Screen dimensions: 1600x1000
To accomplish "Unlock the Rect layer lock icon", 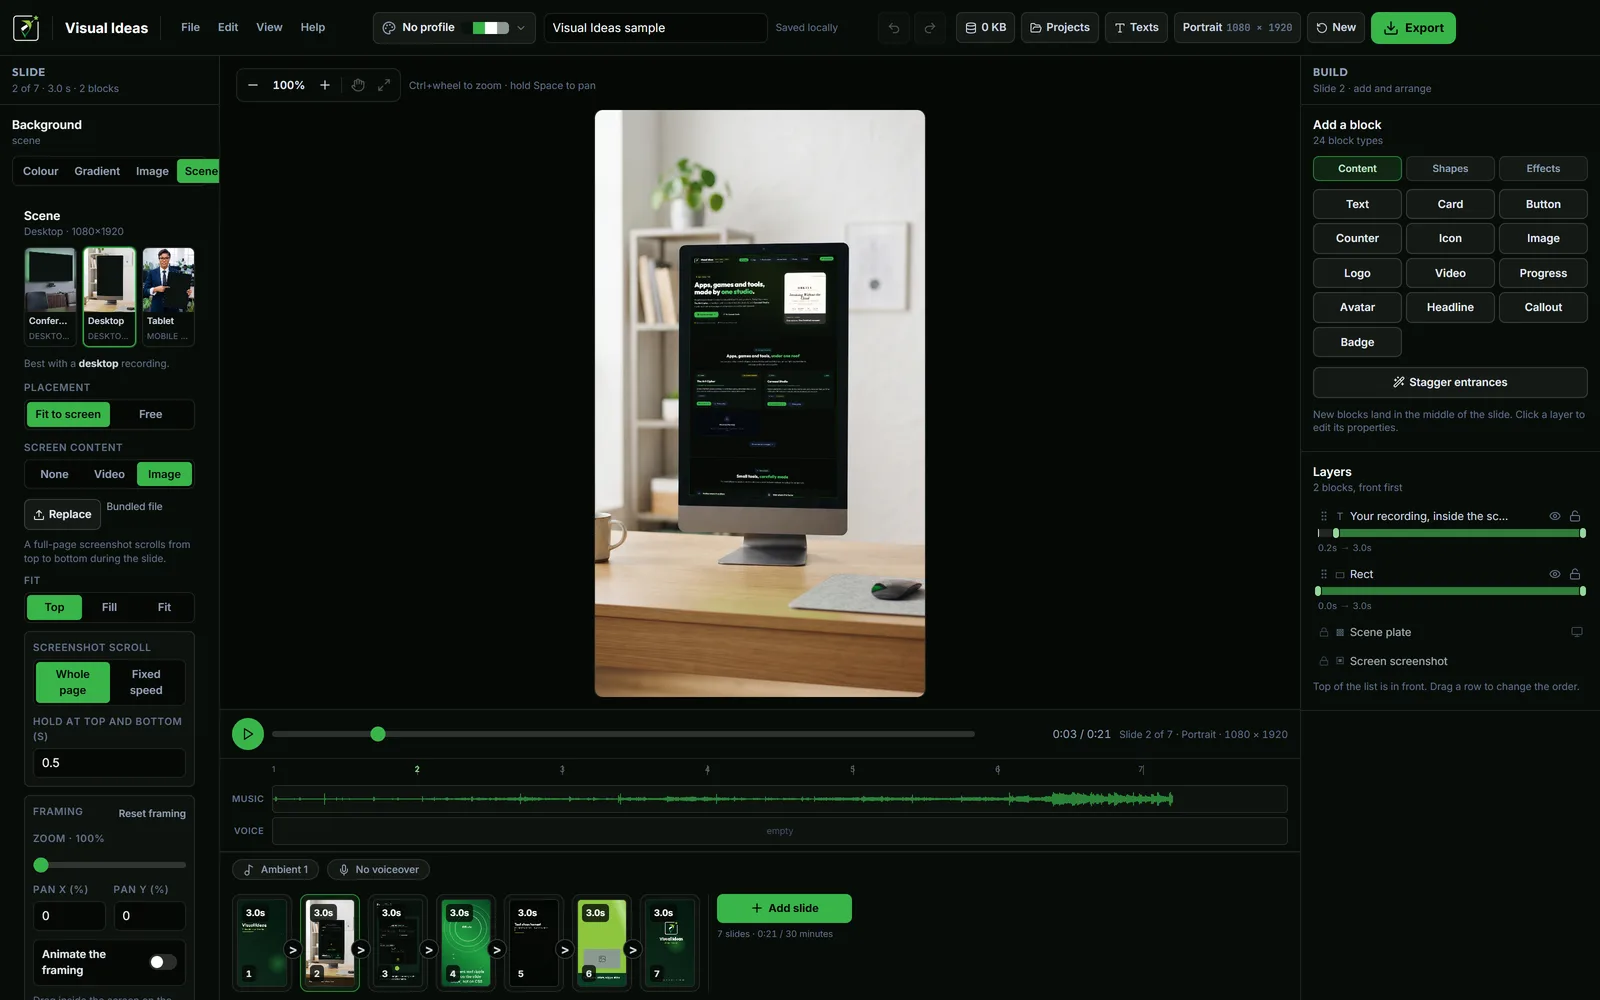I will tap(1575, 574).
